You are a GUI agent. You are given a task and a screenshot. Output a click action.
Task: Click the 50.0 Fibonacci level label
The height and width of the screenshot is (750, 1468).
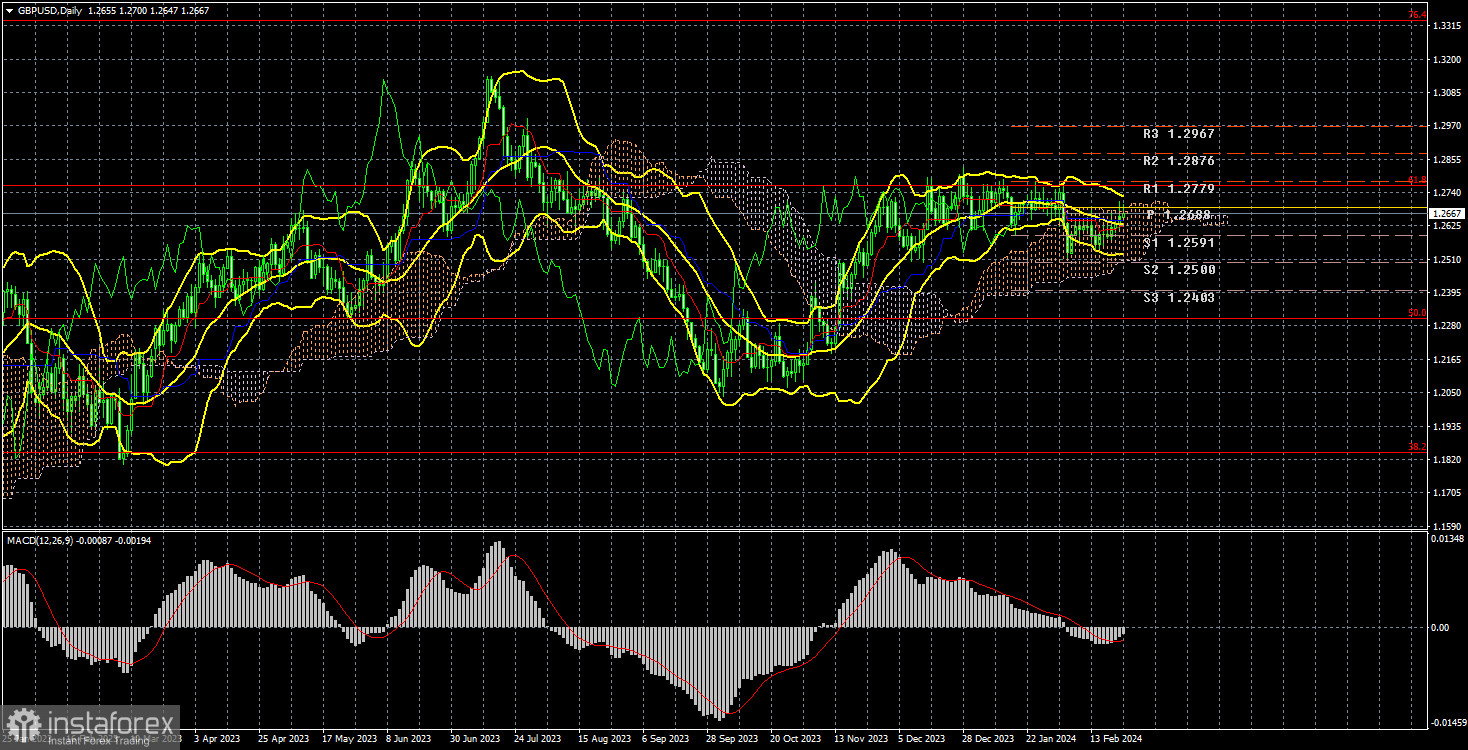click(1417, 313)
